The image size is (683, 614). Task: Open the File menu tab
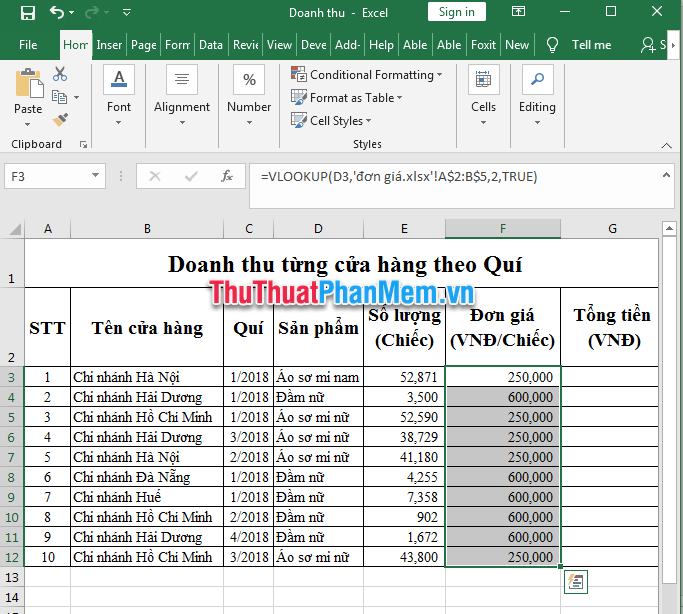[28, 45]
